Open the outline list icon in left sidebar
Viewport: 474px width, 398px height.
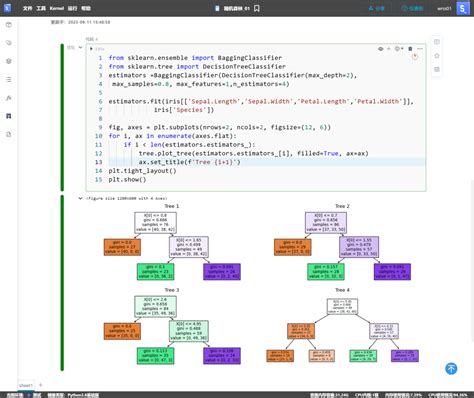tap(9, 79)
